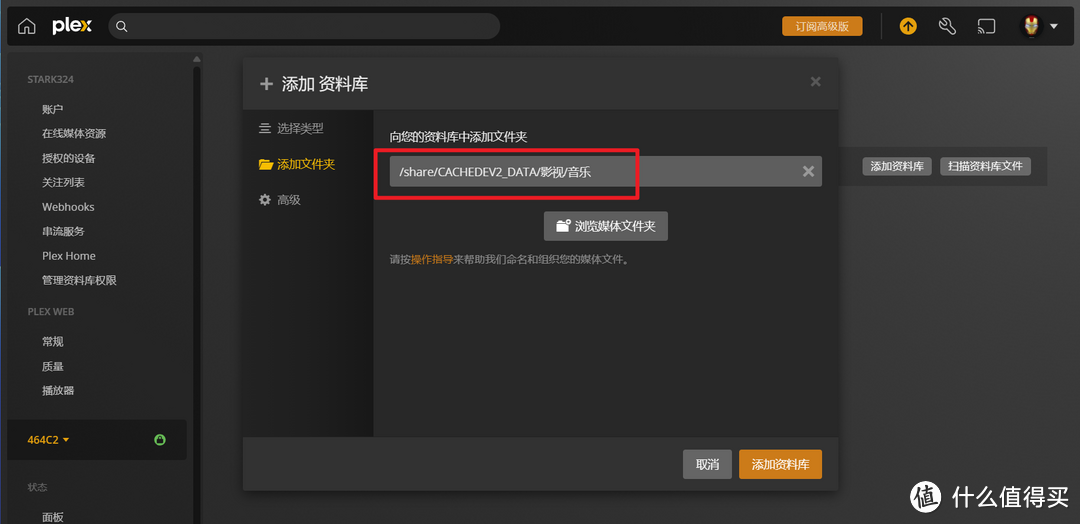Open 授权的设备 settings
Image resolution: width=1080 pixels, height=524 pixels.
68,158
